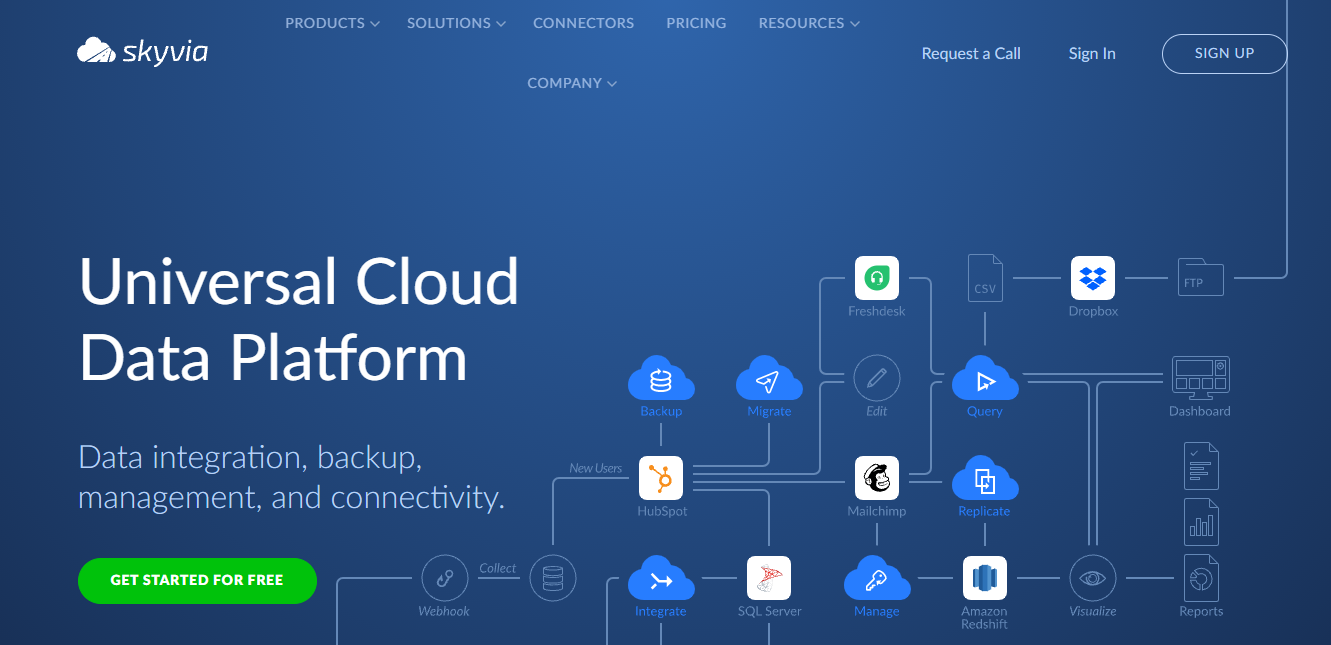Viewport: 1331px width, 645px height.
Task: Click the Backup label text
Action: (661, 411)
